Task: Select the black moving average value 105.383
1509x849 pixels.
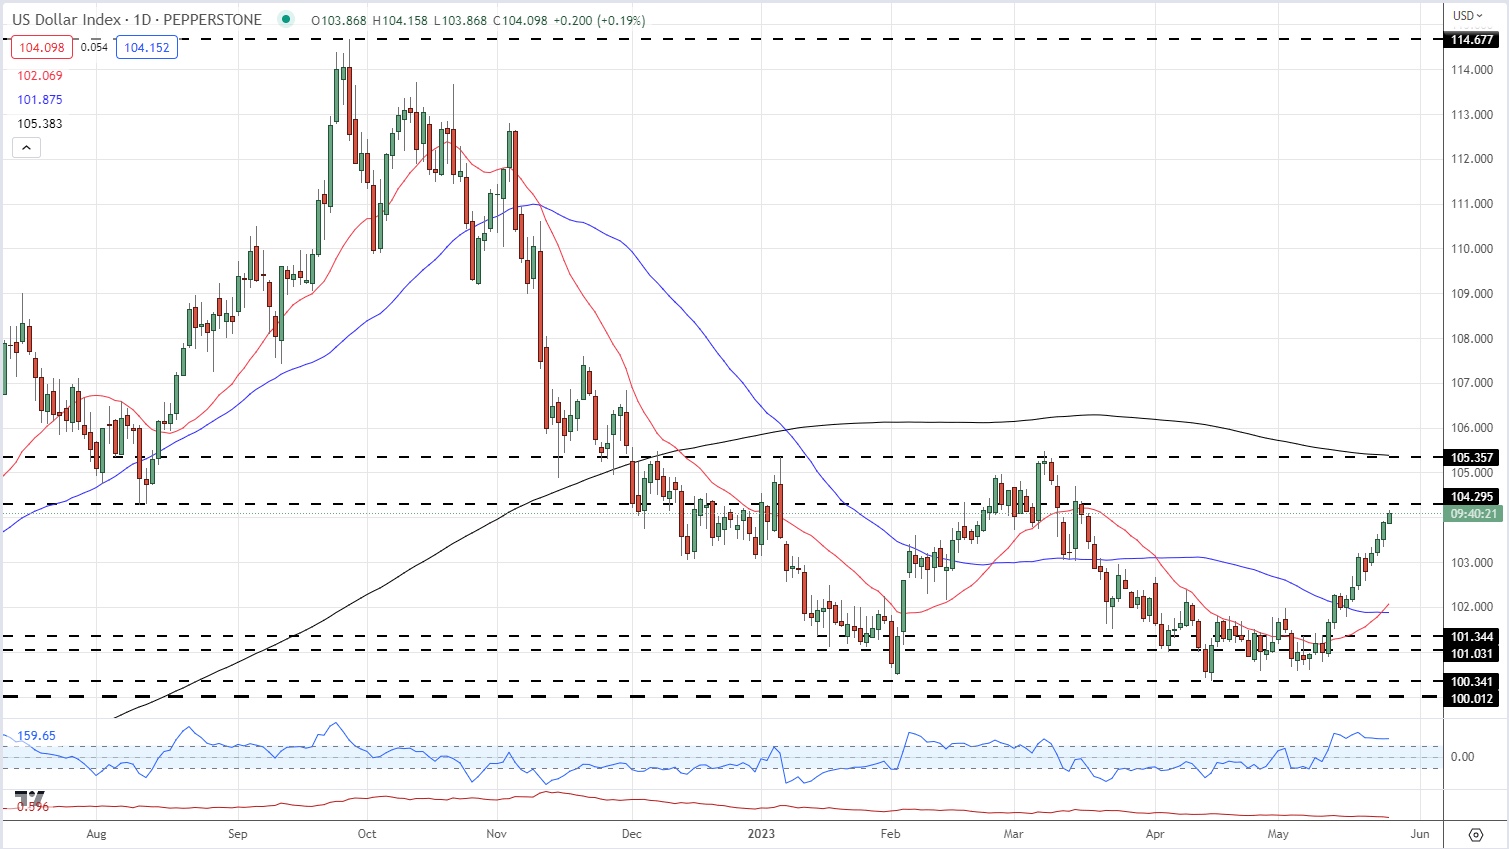Action: [x=40, y=124]
